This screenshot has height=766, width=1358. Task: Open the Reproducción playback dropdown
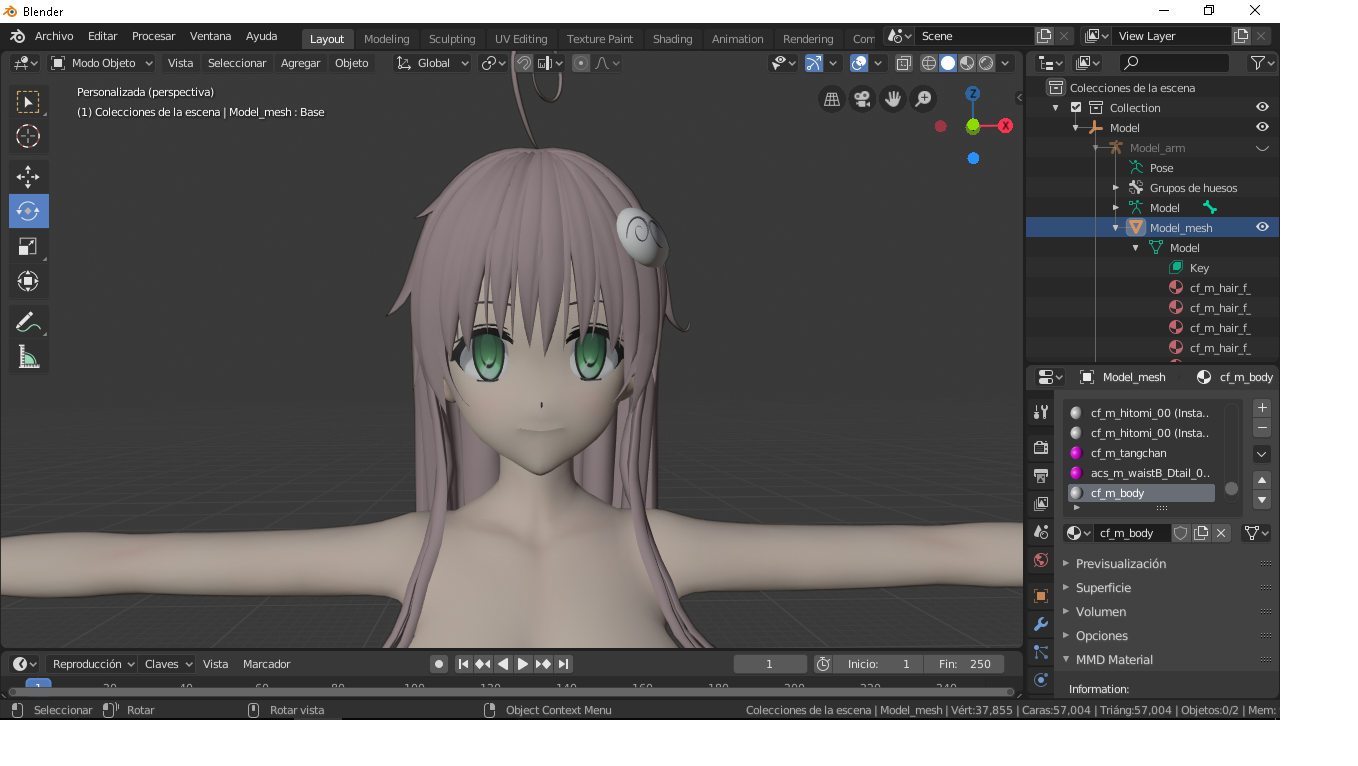93,664
